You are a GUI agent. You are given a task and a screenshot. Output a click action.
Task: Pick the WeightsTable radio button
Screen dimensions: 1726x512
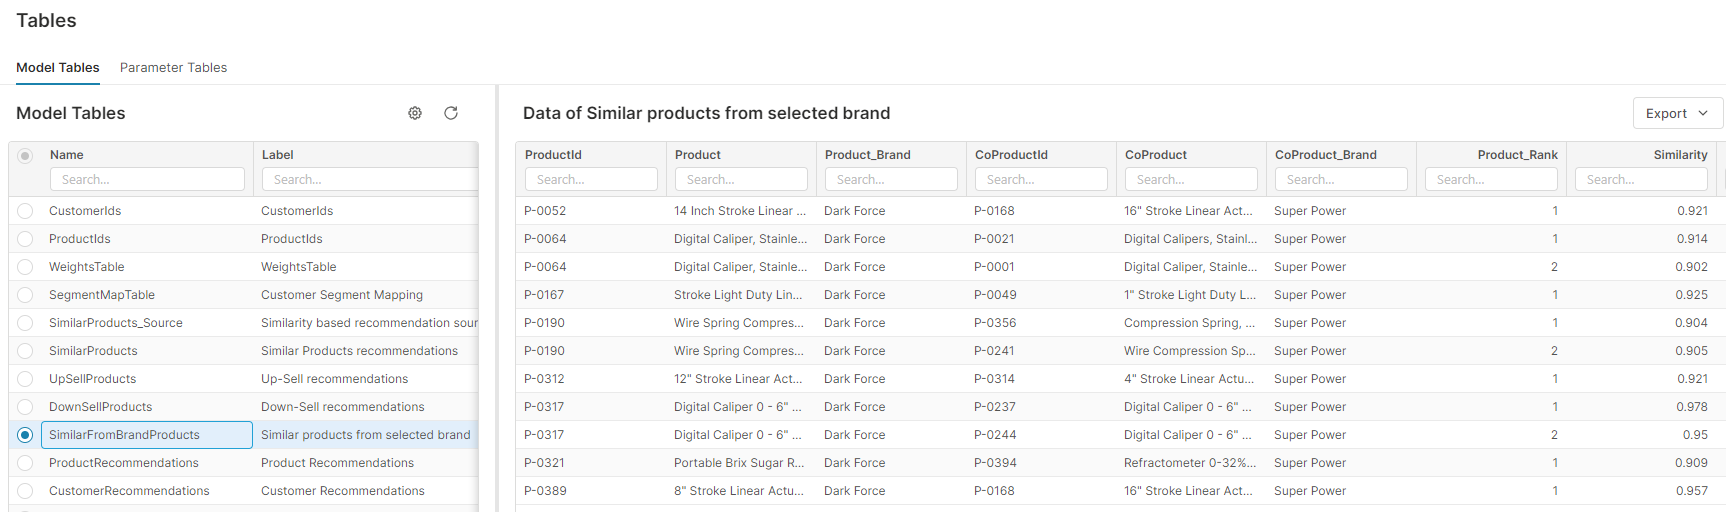pyautogui.click(x=25, y=267)
